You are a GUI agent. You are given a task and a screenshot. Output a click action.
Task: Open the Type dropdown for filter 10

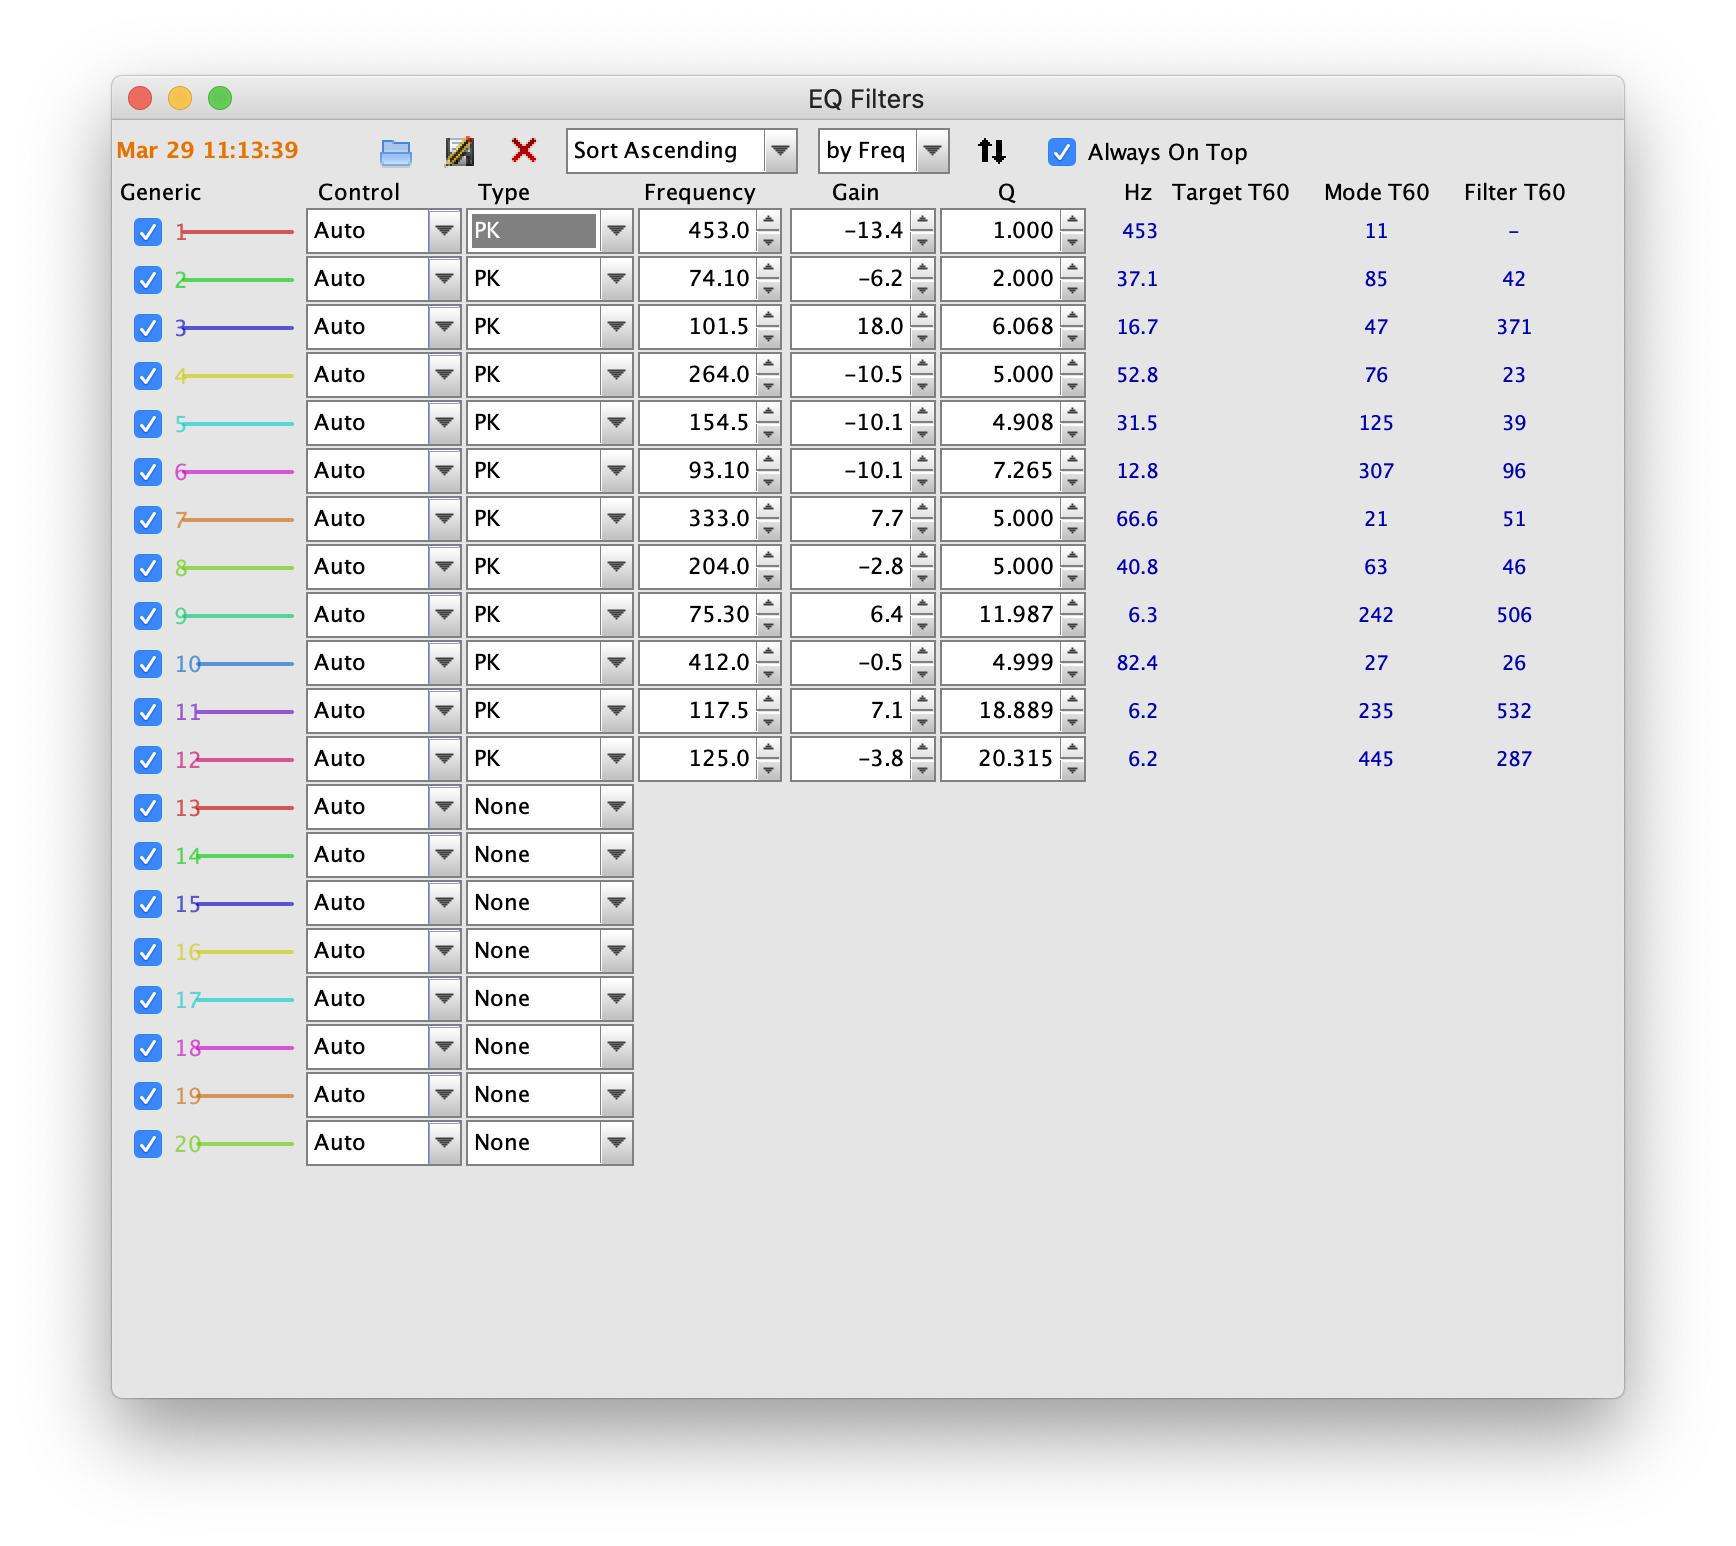point(550,663)
